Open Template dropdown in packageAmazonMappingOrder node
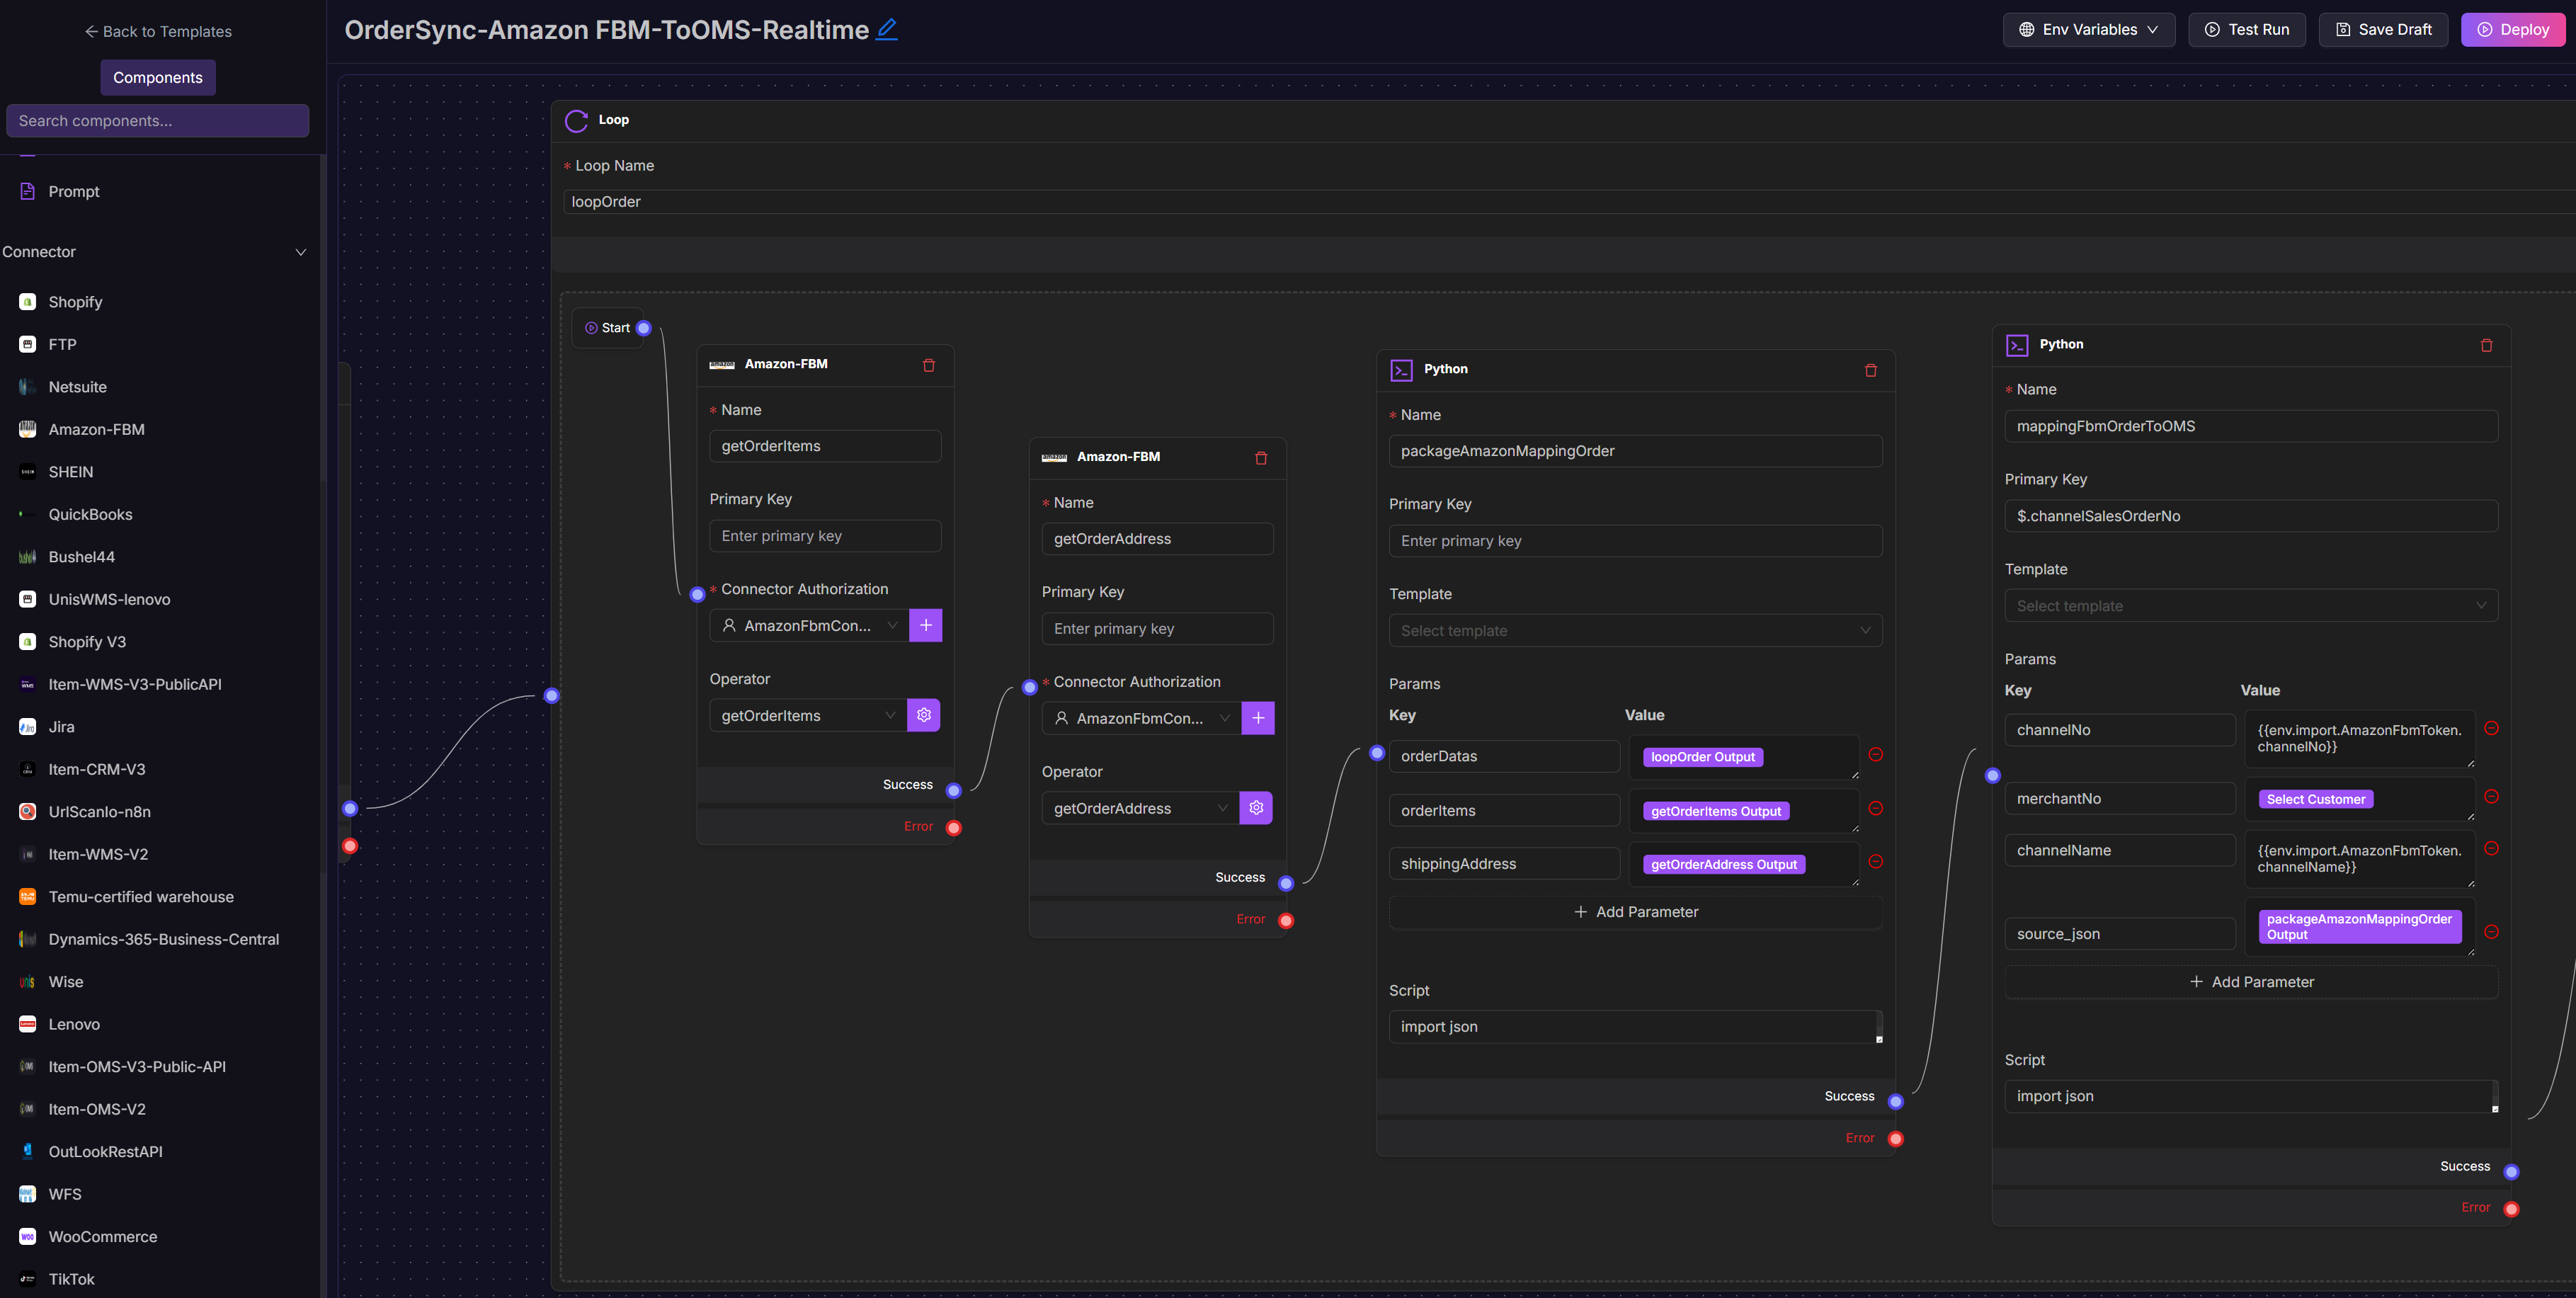 pyautogui.click(x=1634, y=631)
